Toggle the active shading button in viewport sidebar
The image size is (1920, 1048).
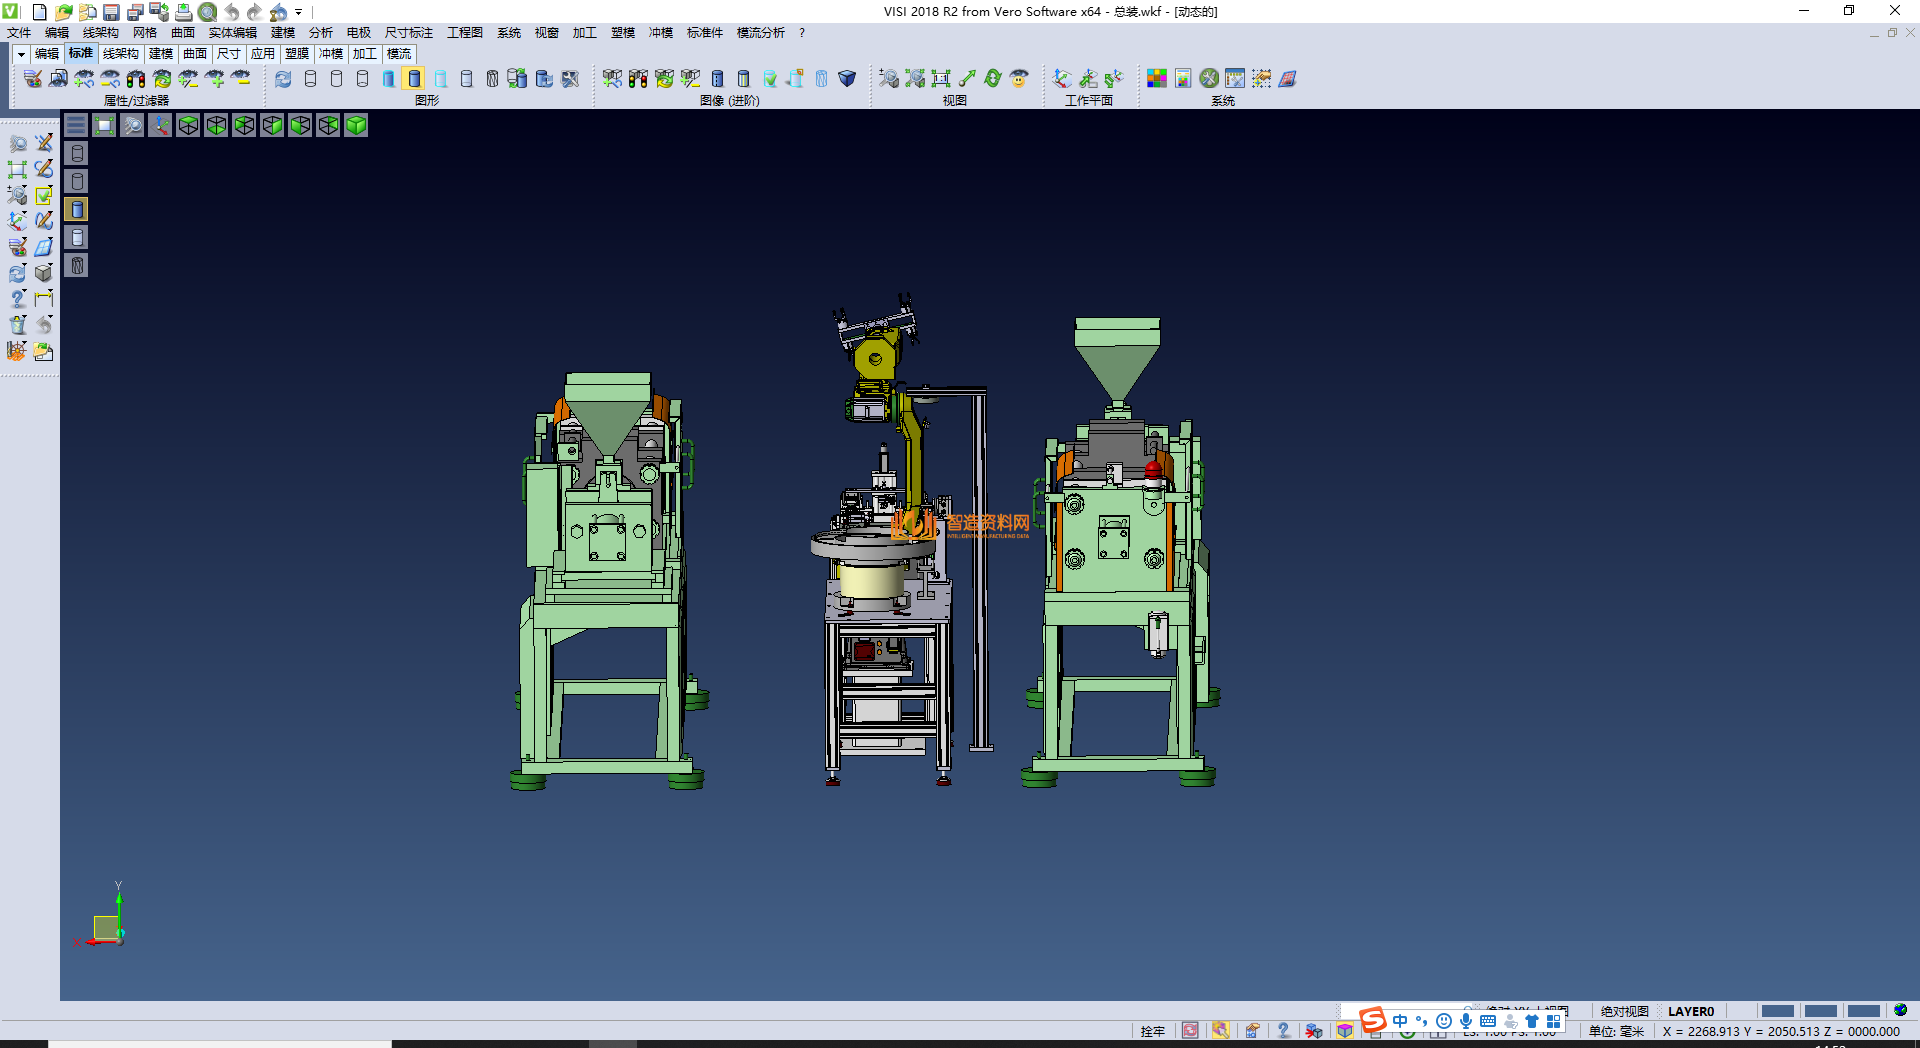point(77,209)
